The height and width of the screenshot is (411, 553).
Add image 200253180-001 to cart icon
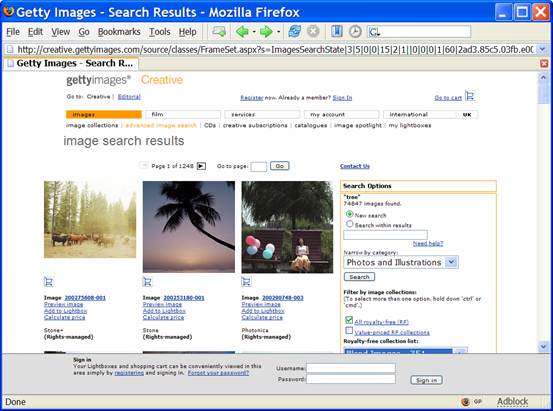point(147,282)
